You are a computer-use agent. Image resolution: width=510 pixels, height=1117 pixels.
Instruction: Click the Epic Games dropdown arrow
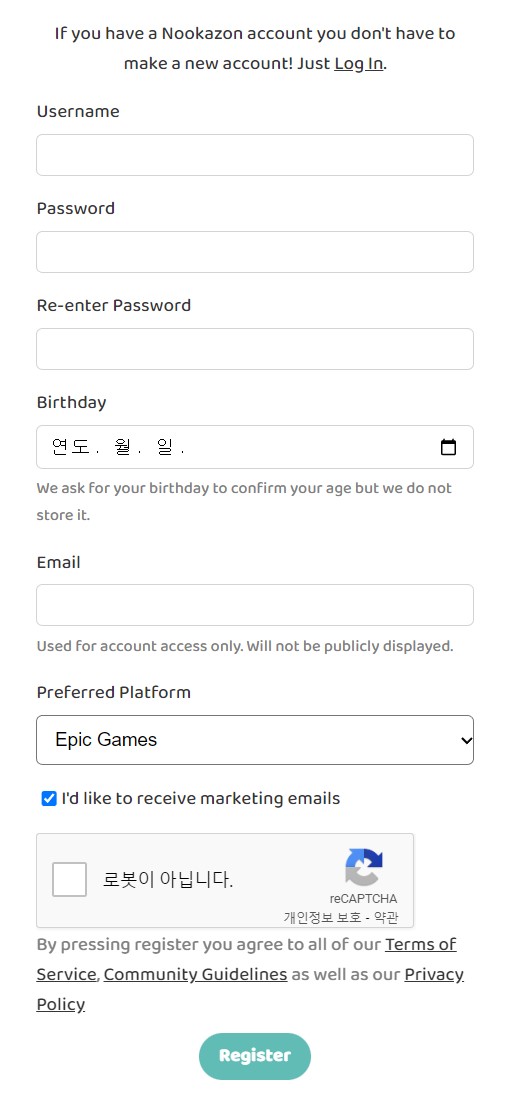coord(466,740)
